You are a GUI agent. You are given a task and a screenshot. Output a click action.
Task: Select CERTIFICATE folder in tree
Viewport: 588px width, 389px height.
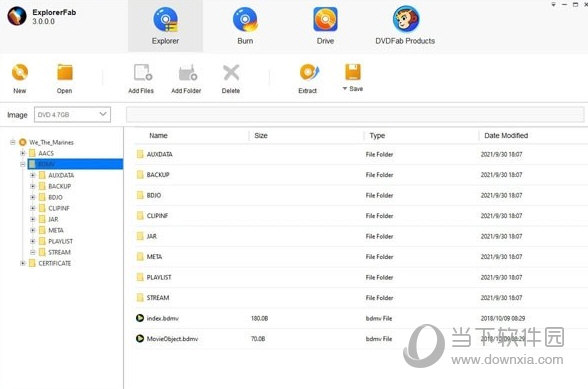click(55, 263)
